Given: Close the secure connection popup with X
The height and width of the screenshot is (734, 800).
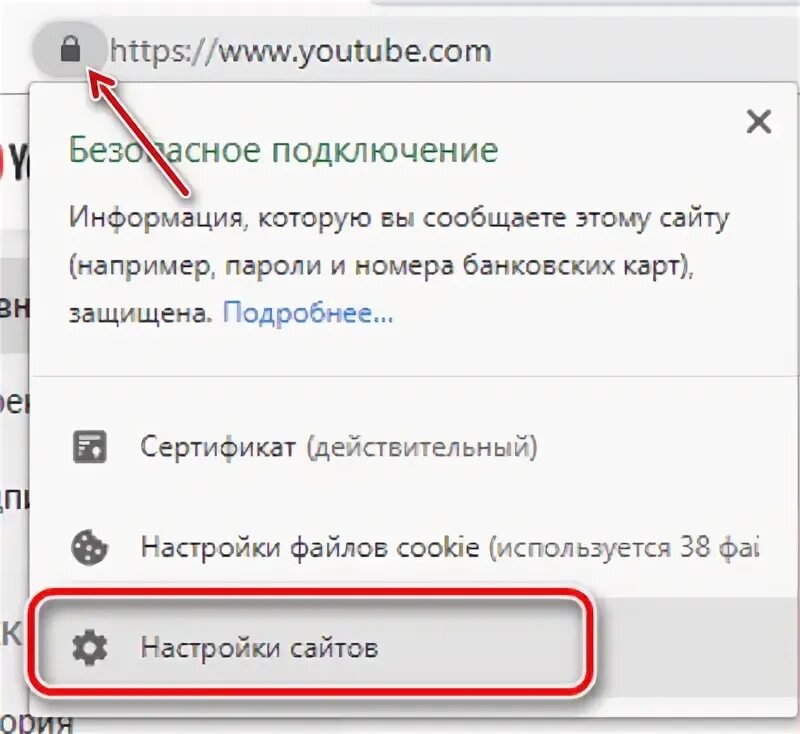Looking at the screenshot, I should pyautogui.click(x=758, y=122).
